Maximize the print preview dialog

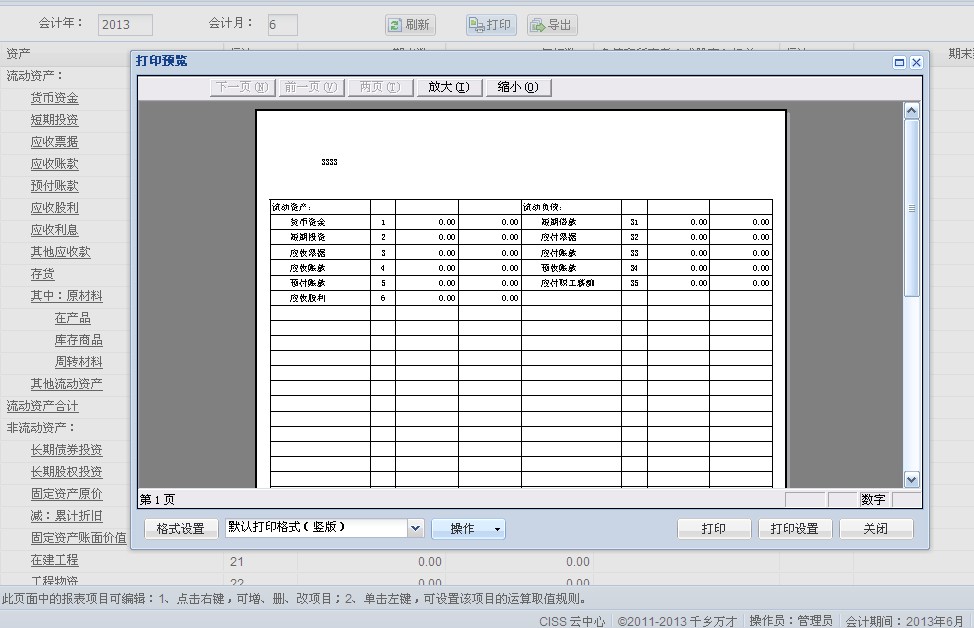(x=899, y=62)
